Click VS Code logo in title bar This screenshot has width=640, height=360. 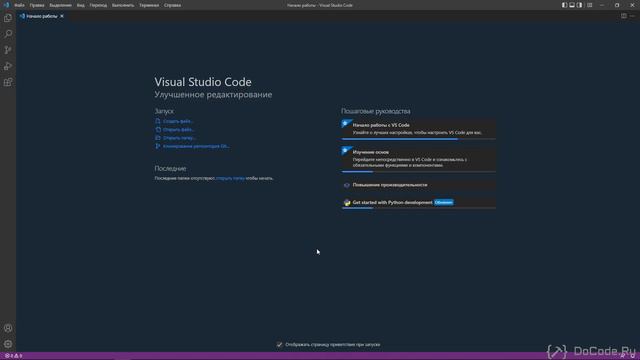[x=6, y=5]
